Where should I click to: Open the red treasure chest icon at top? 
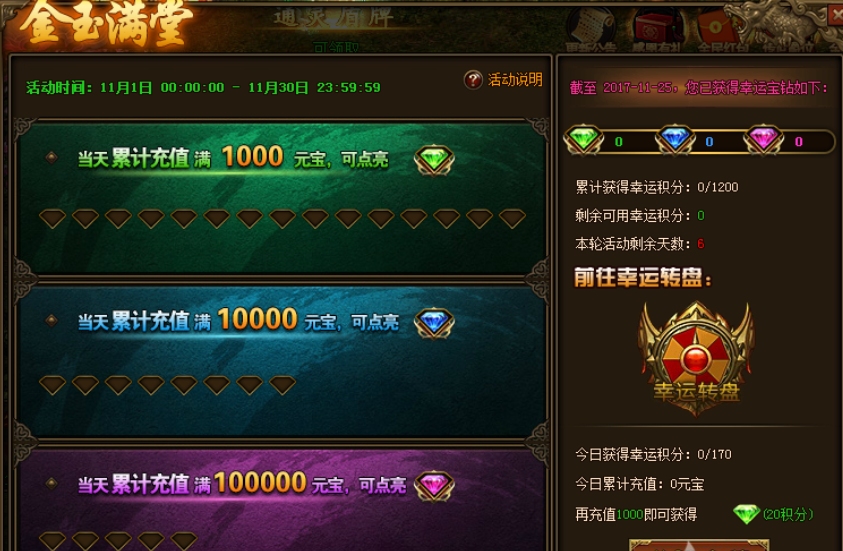tap(657, 28)
